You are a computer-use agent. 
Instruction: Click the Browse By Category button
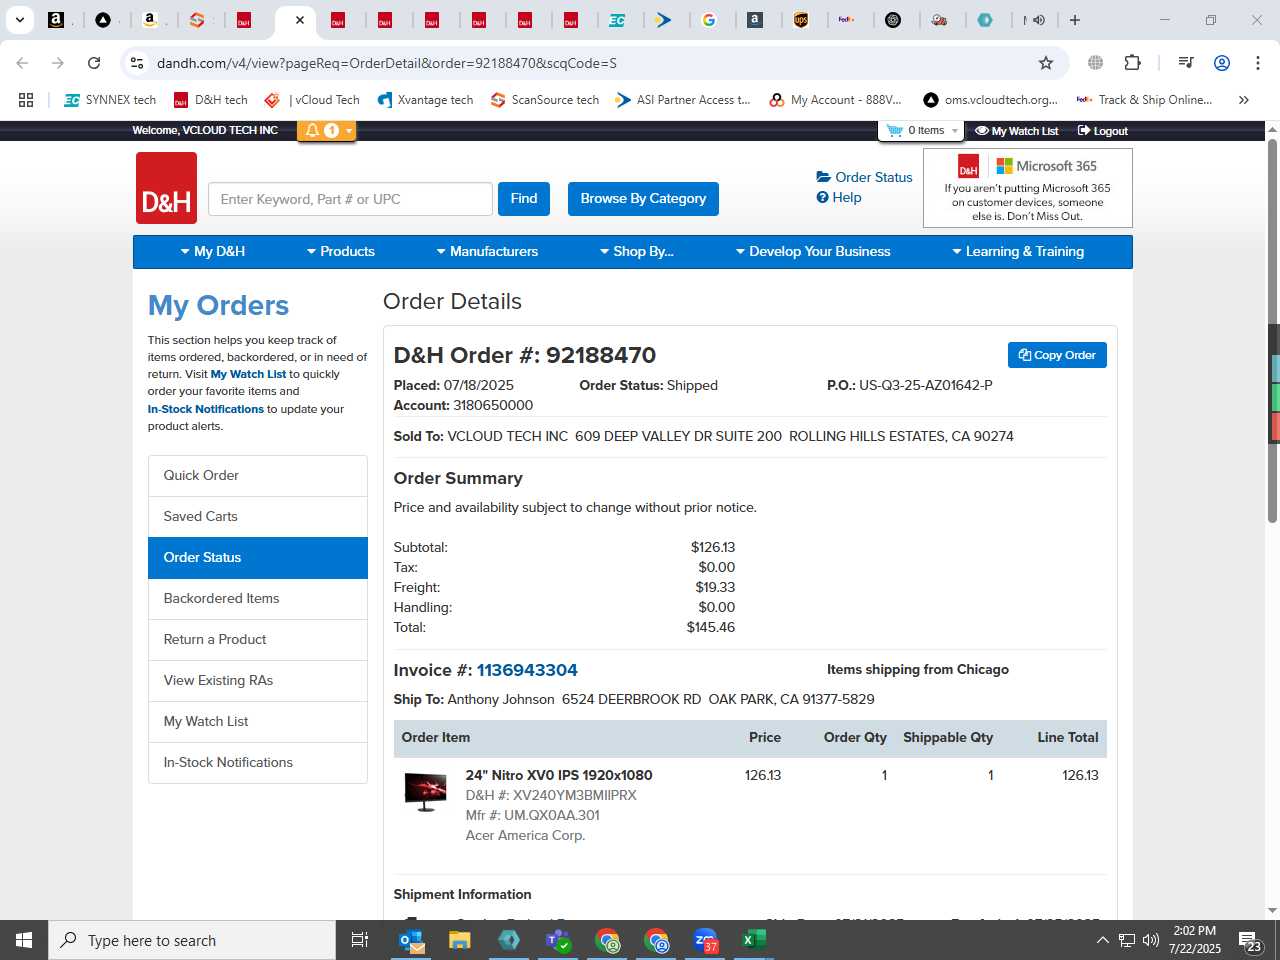tap(643, 199)
